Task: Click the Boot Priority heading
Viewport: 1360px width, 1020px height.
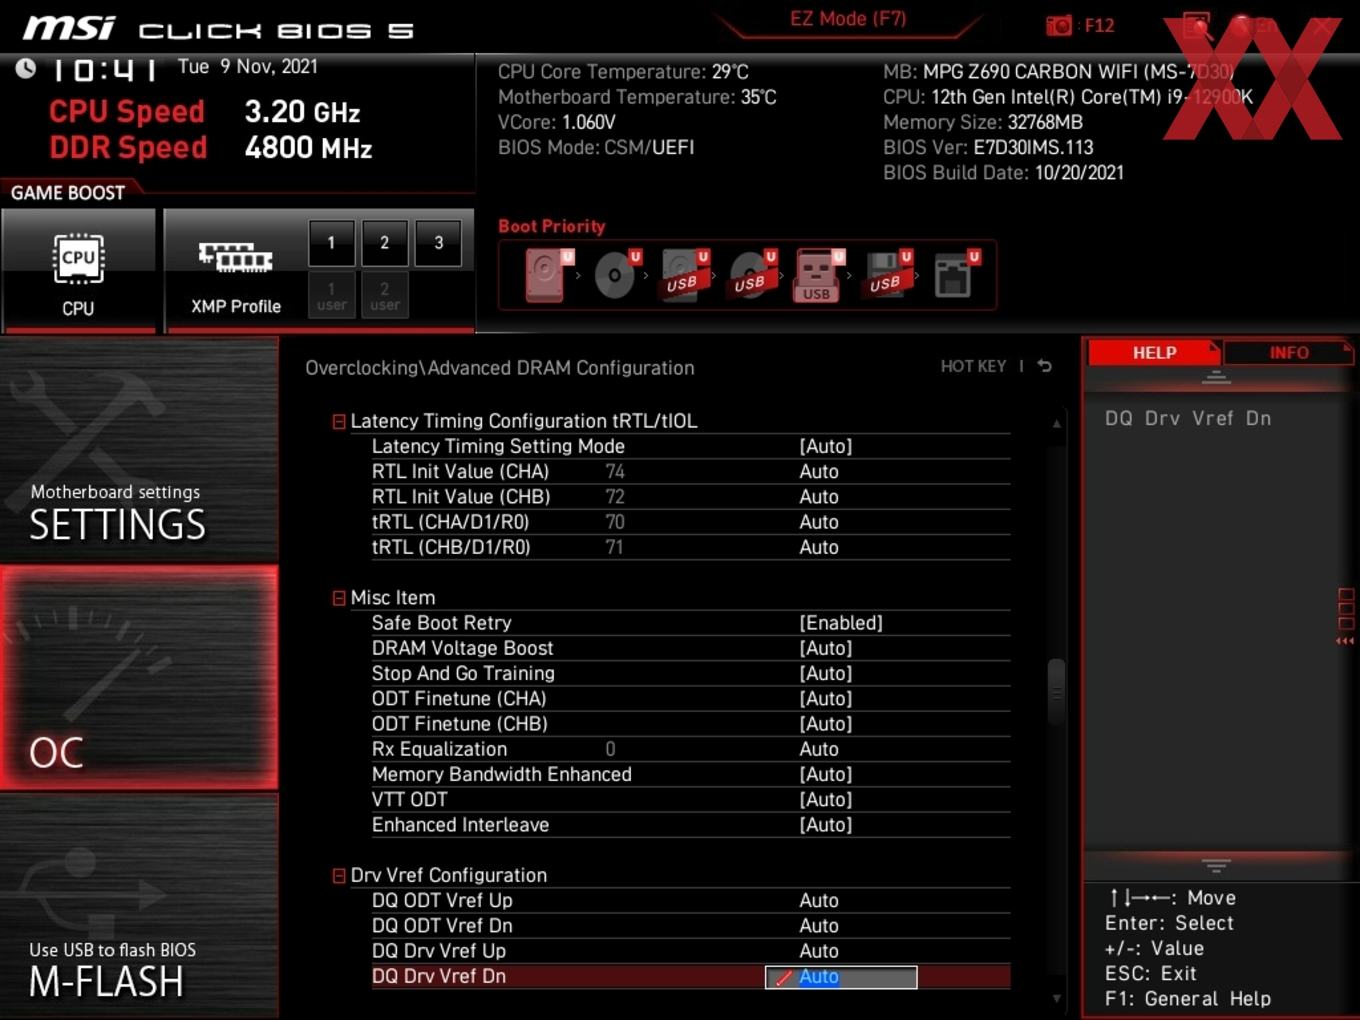Action: coord(552,226)
